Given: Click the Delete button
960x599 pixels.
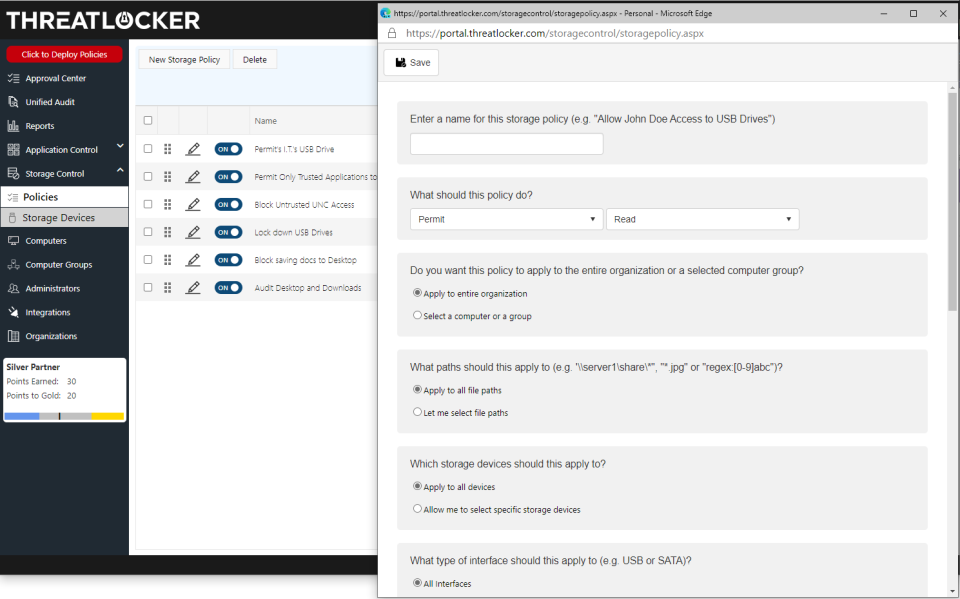Looking at the screenshot, I should point(255,59).
